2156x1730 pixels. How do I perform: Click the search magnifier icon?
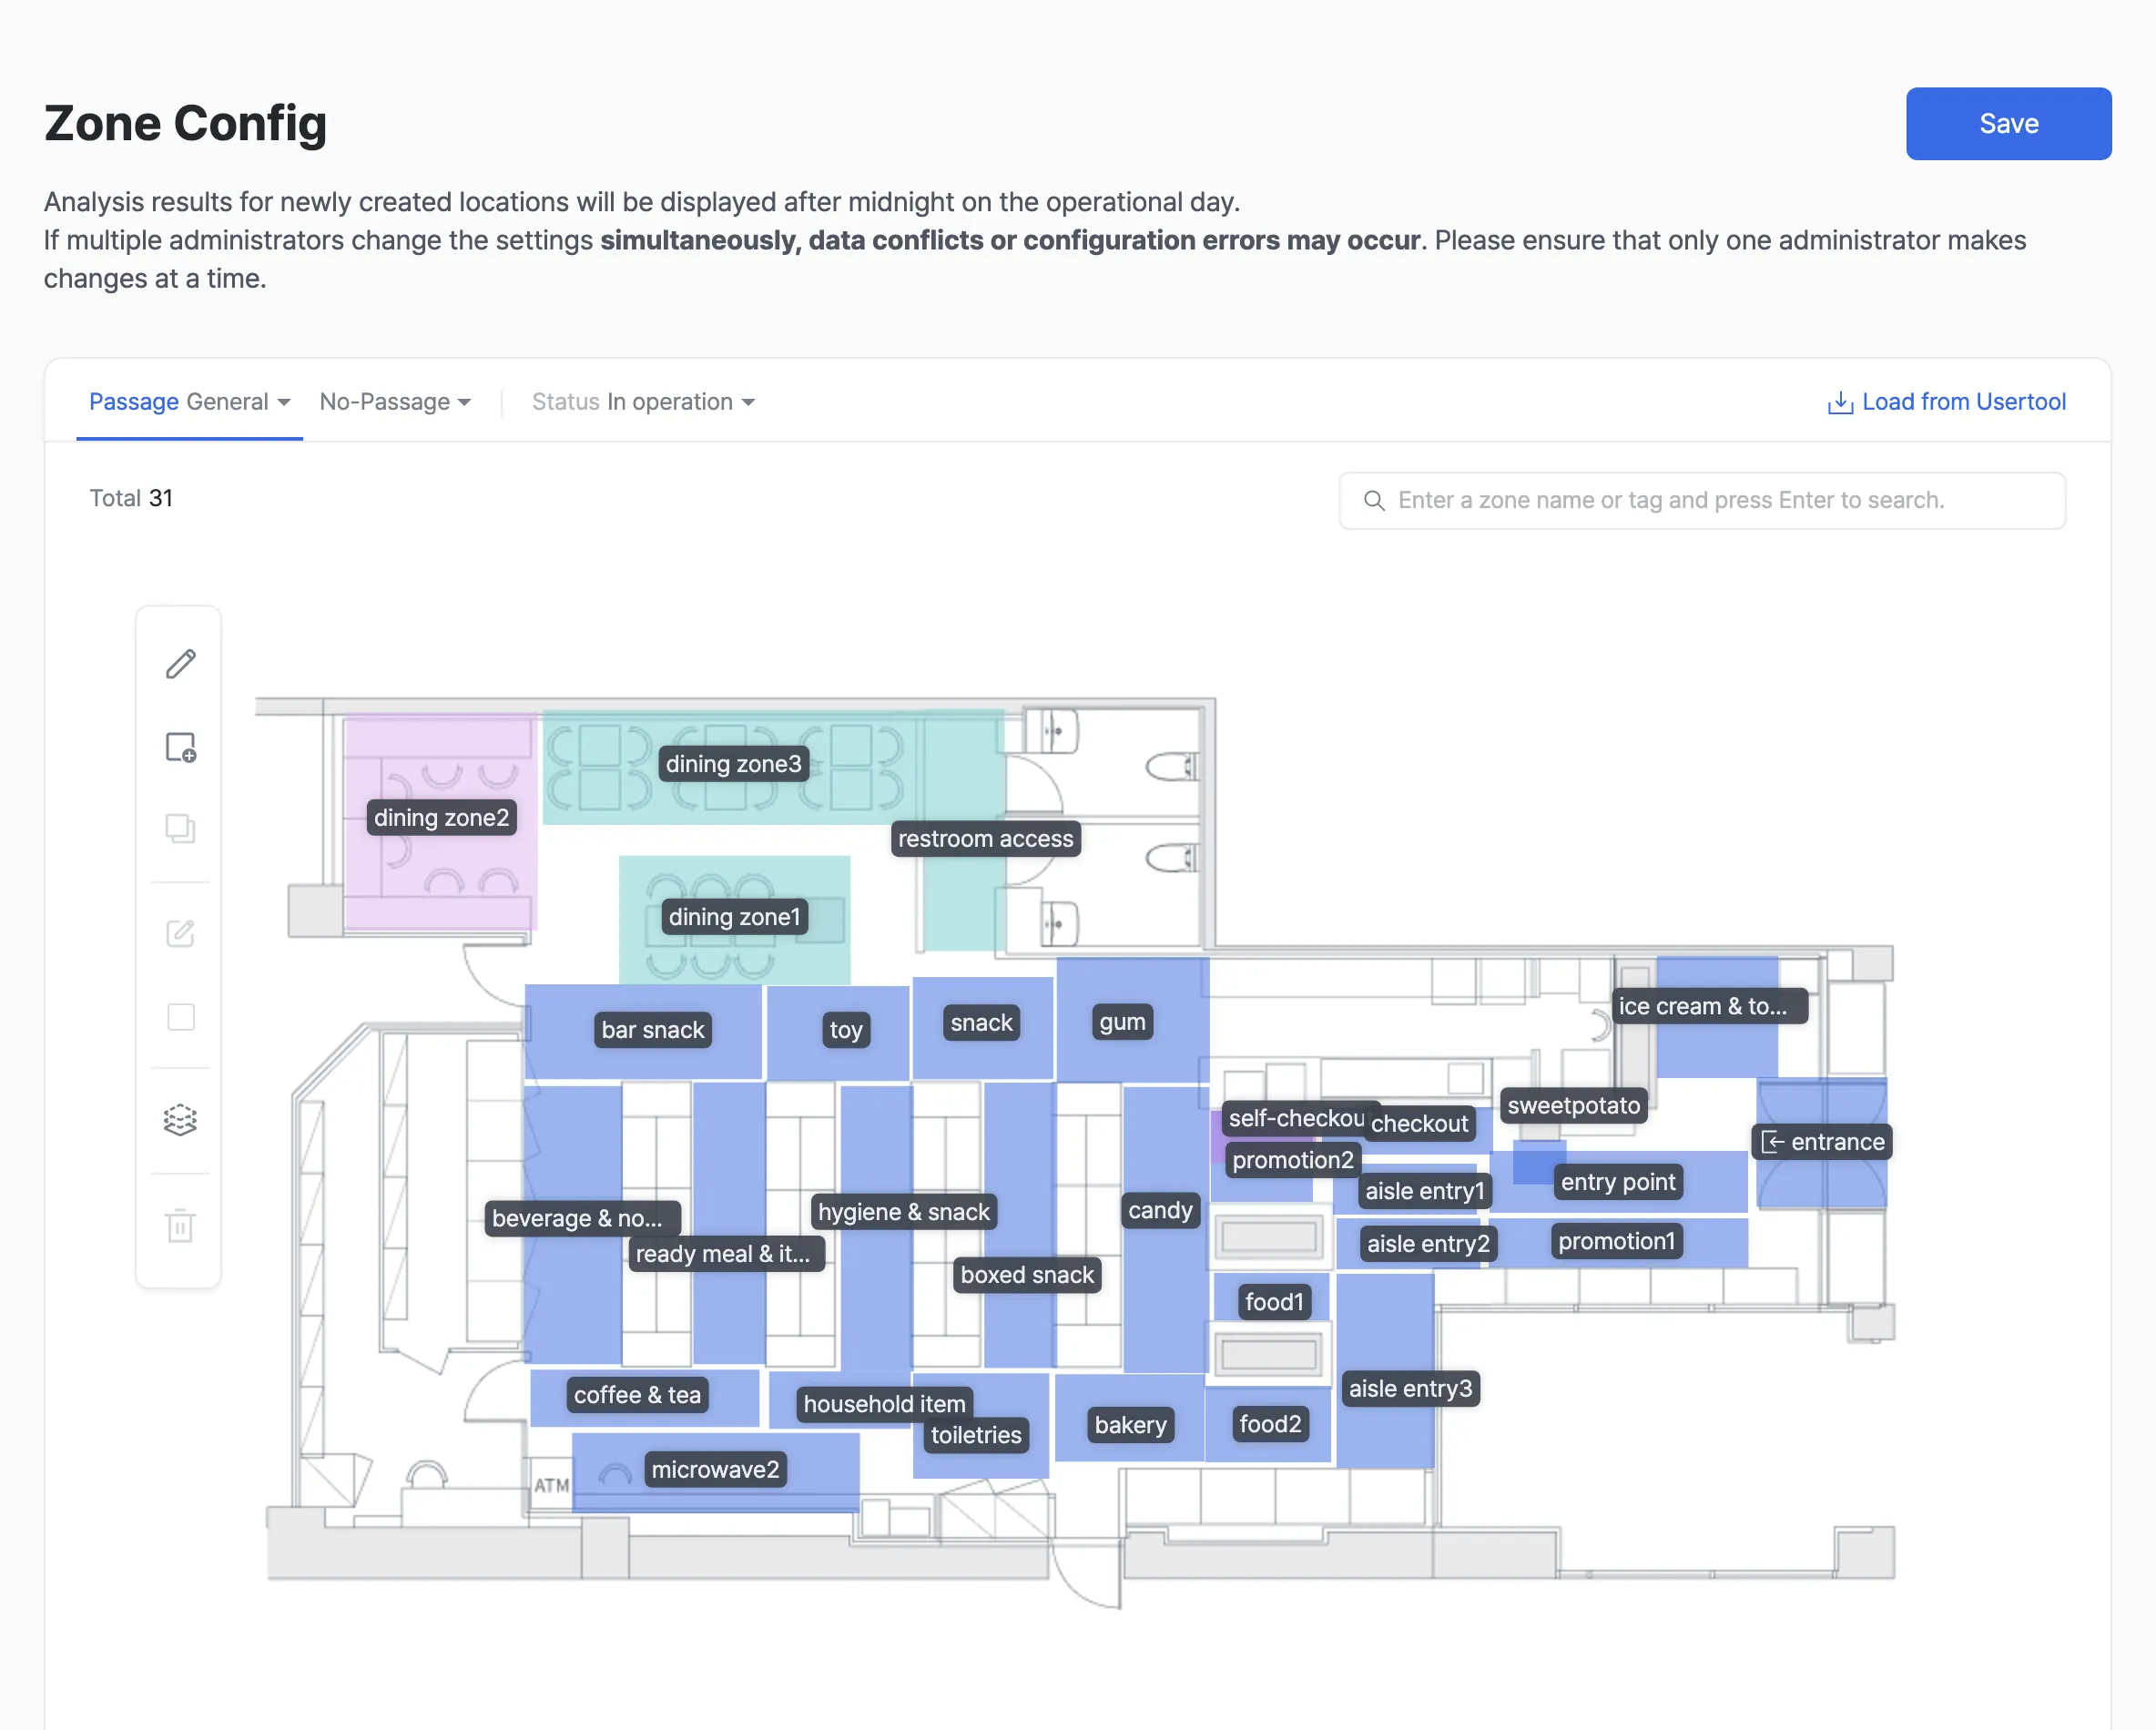click(x=1374, y=500)
